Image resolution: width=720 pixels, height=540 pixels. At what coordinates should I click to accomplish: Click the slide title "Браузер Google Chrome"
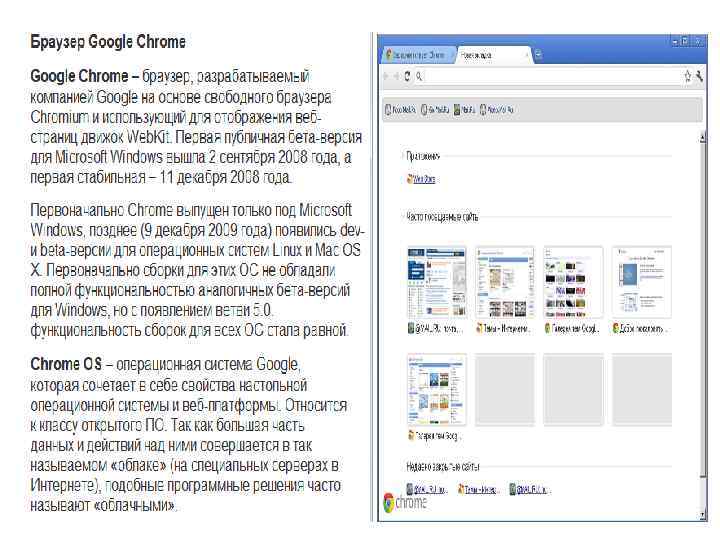[x=108, y=42]
